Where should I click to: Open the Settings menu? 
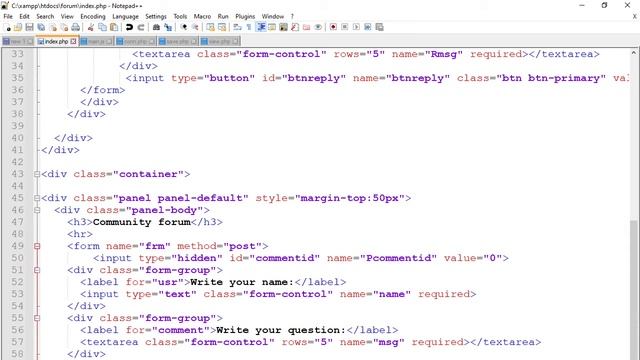click(x=156, y=16)
